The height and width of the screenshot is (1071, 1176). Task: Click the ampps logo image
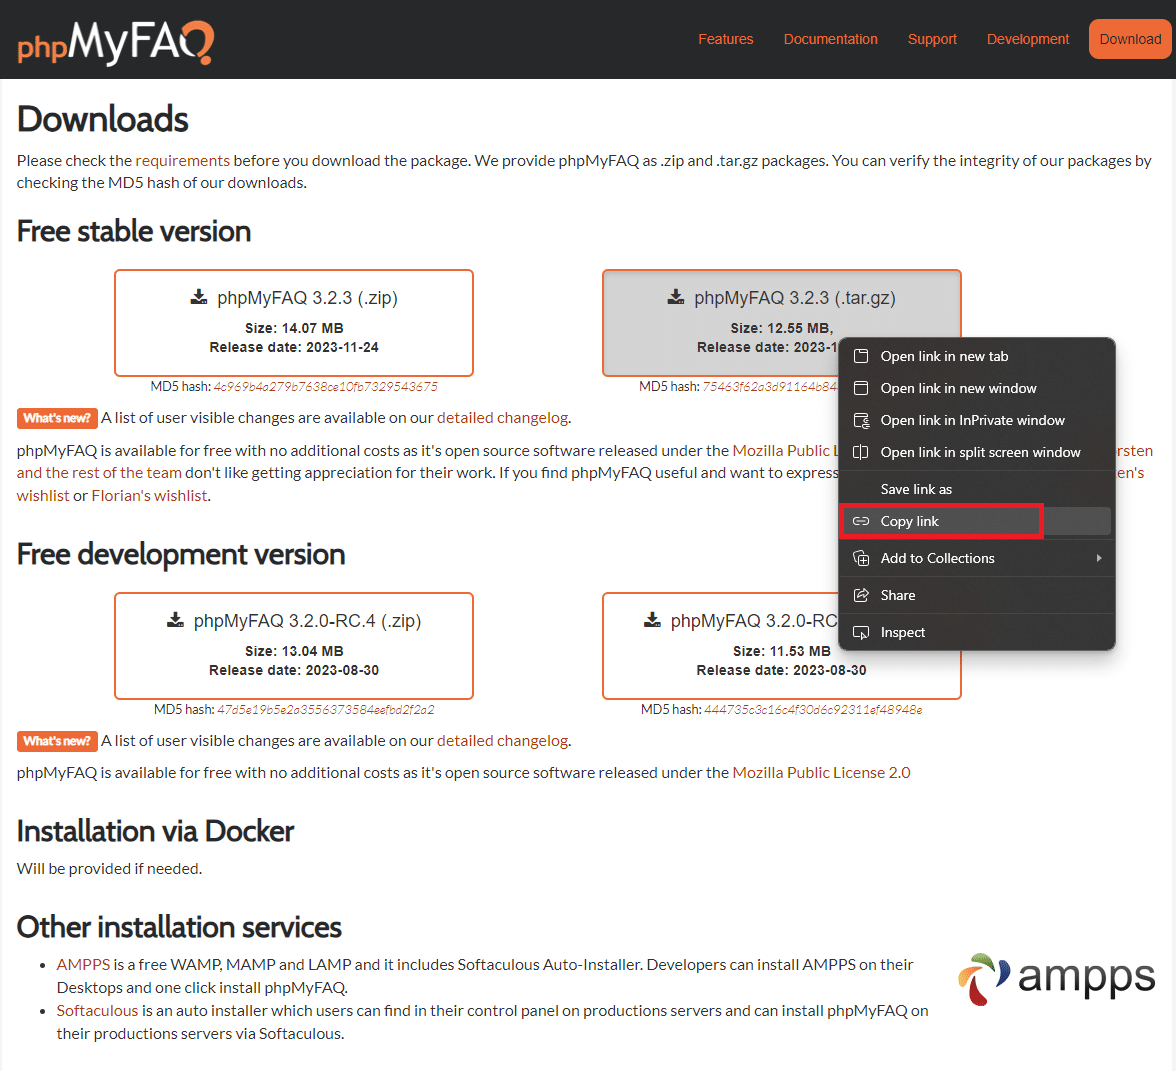1056,979
